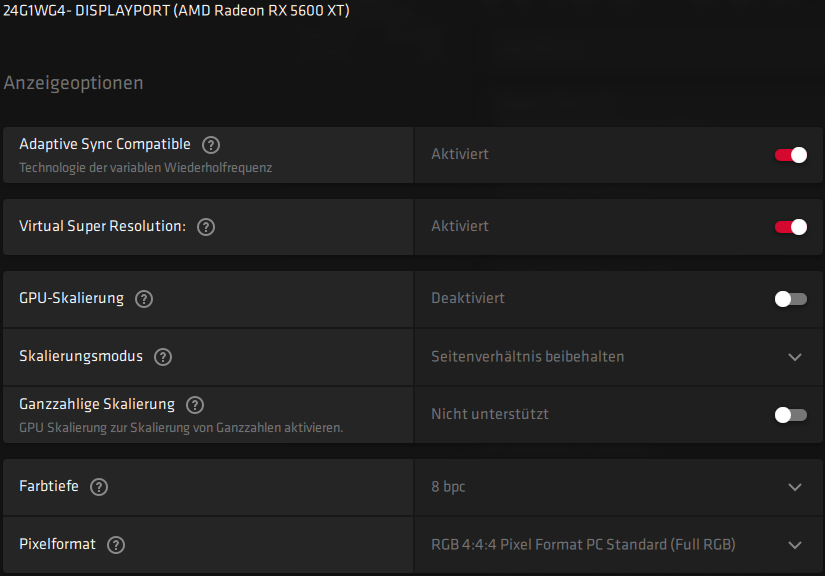
Task: Select the 24G1WG4 DisplayPort display title
Action: [177, 10]
